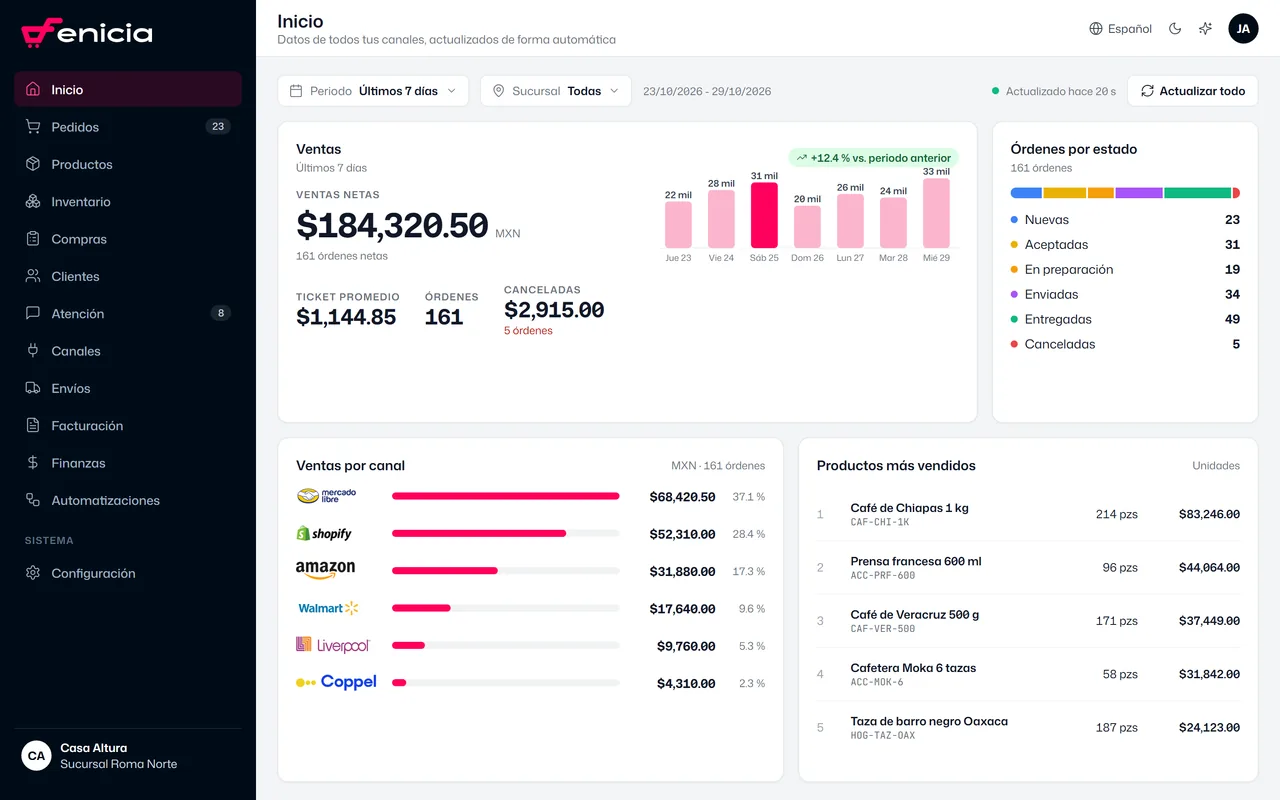Click the globe language icon
The height and width of the screenshot is (800, 1280).
1096,29
